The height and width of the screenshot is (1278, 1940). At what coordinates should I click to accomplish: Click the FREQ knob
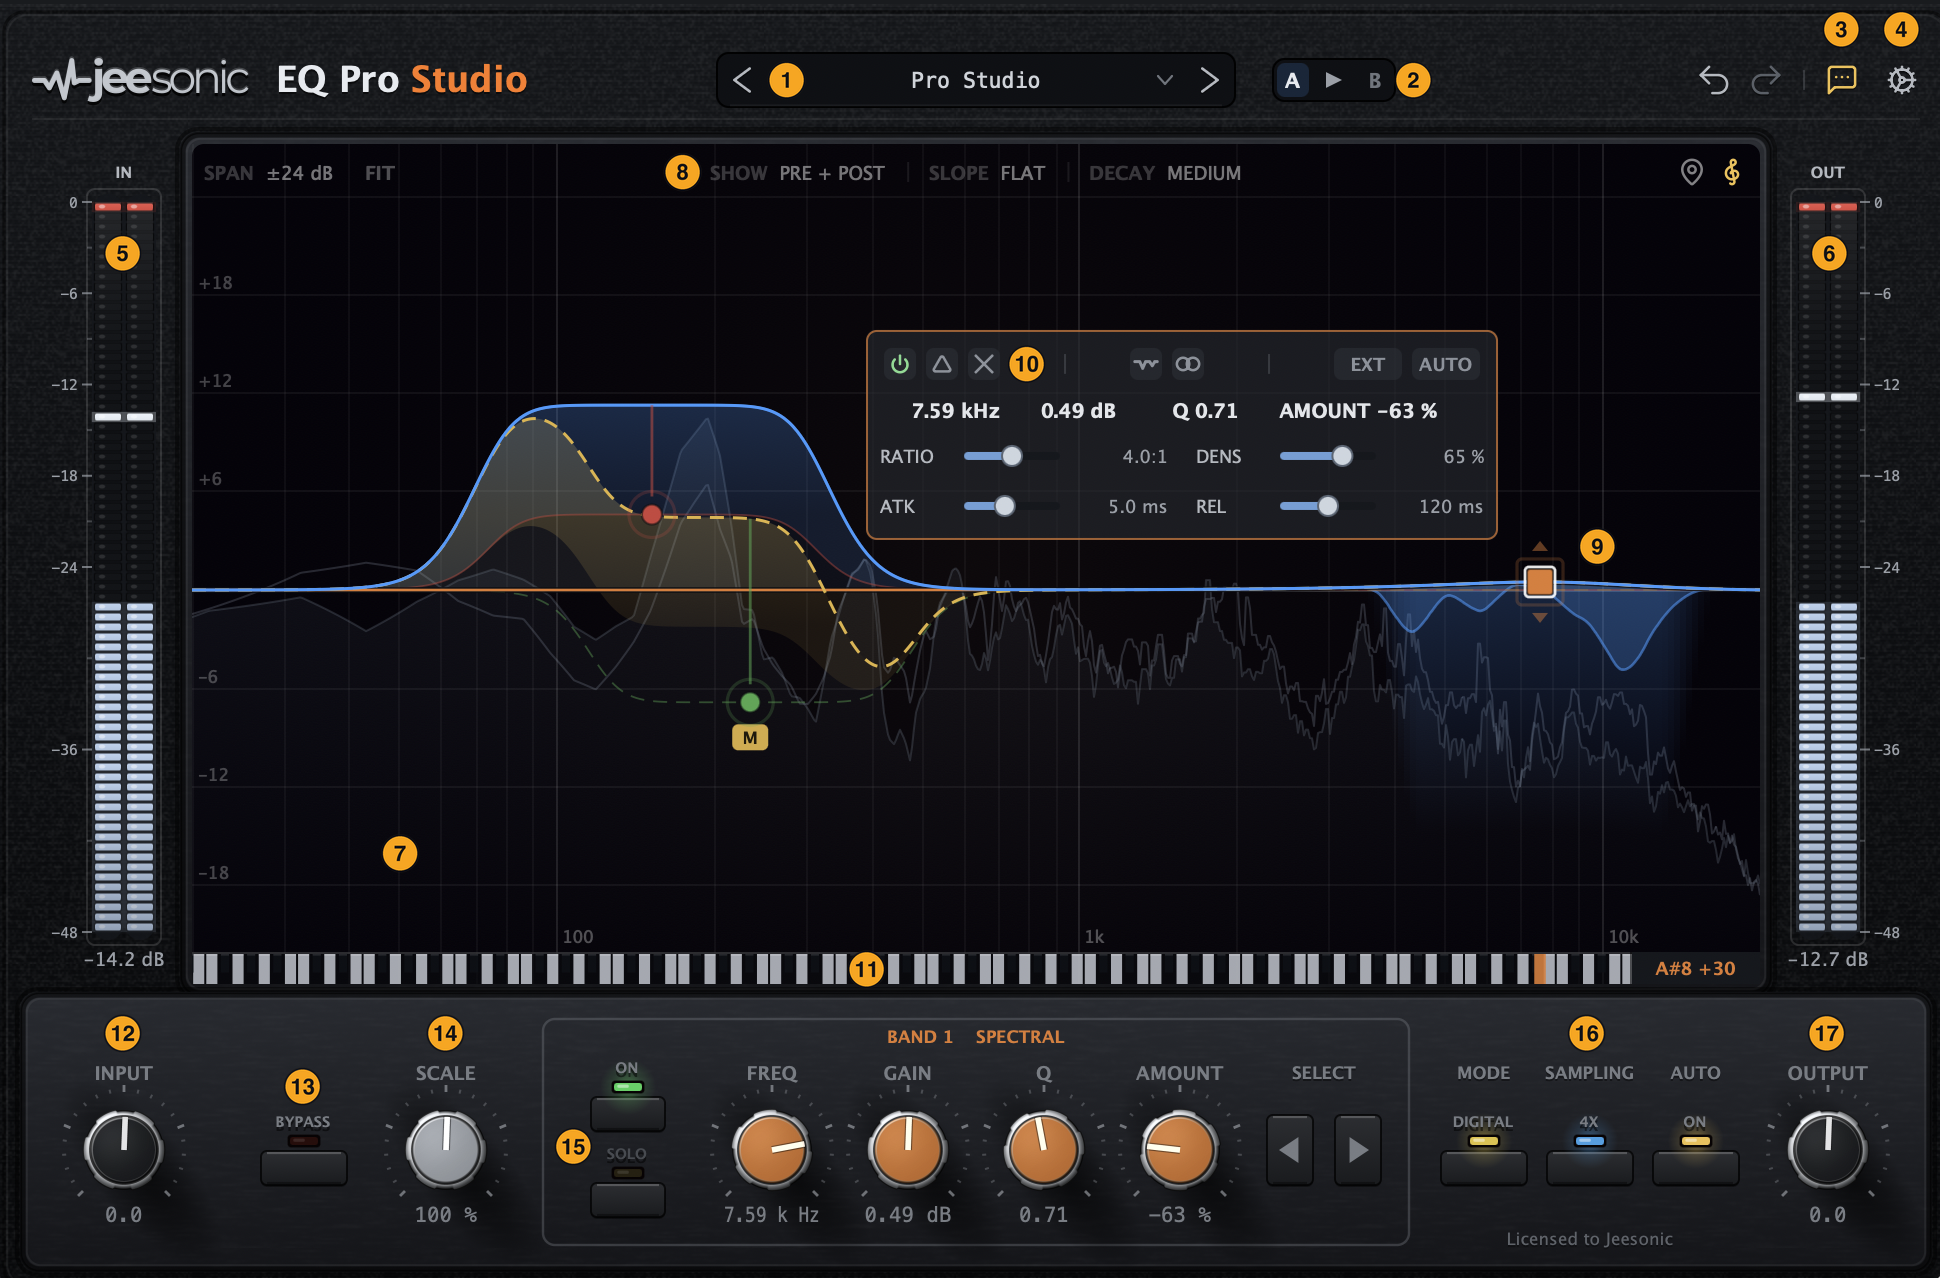coord(771,1148)
